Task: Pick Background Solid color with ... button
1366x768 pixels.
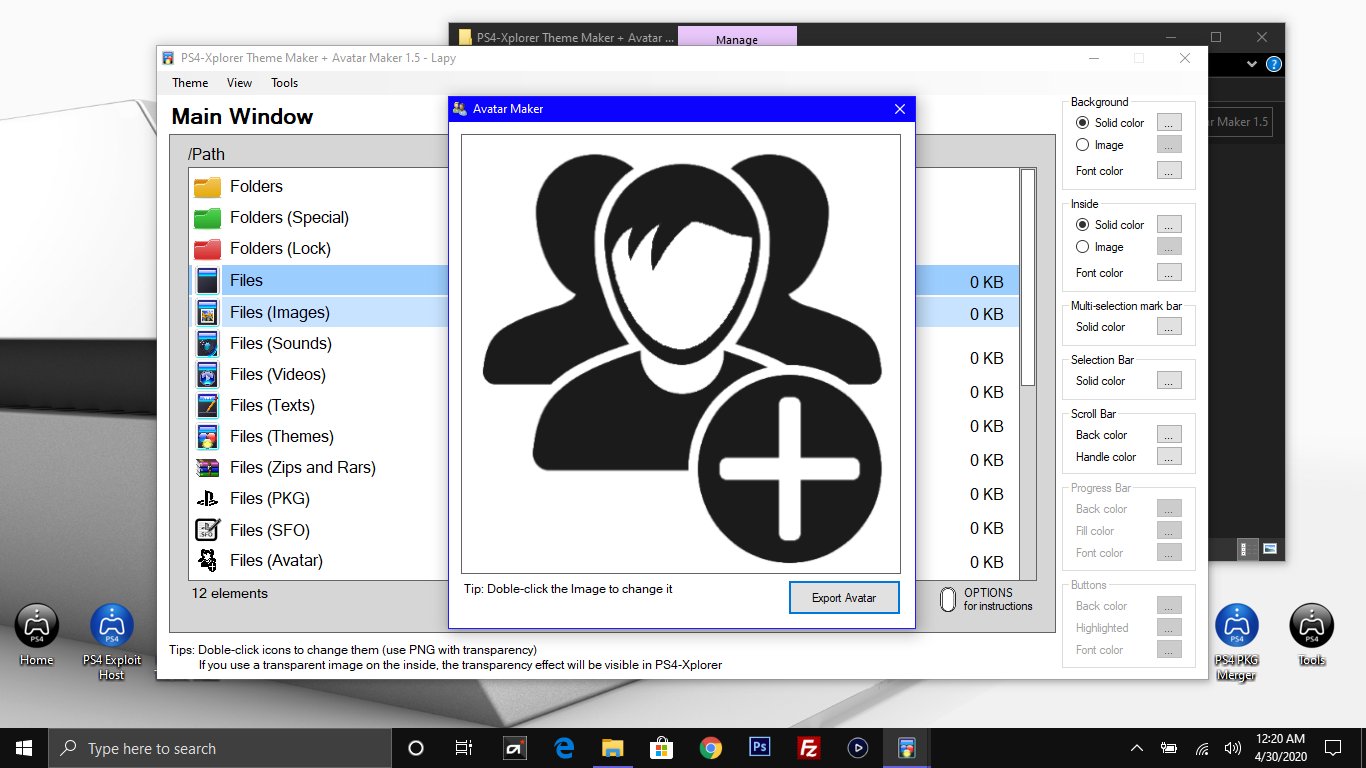Action: pos(1169,123)
